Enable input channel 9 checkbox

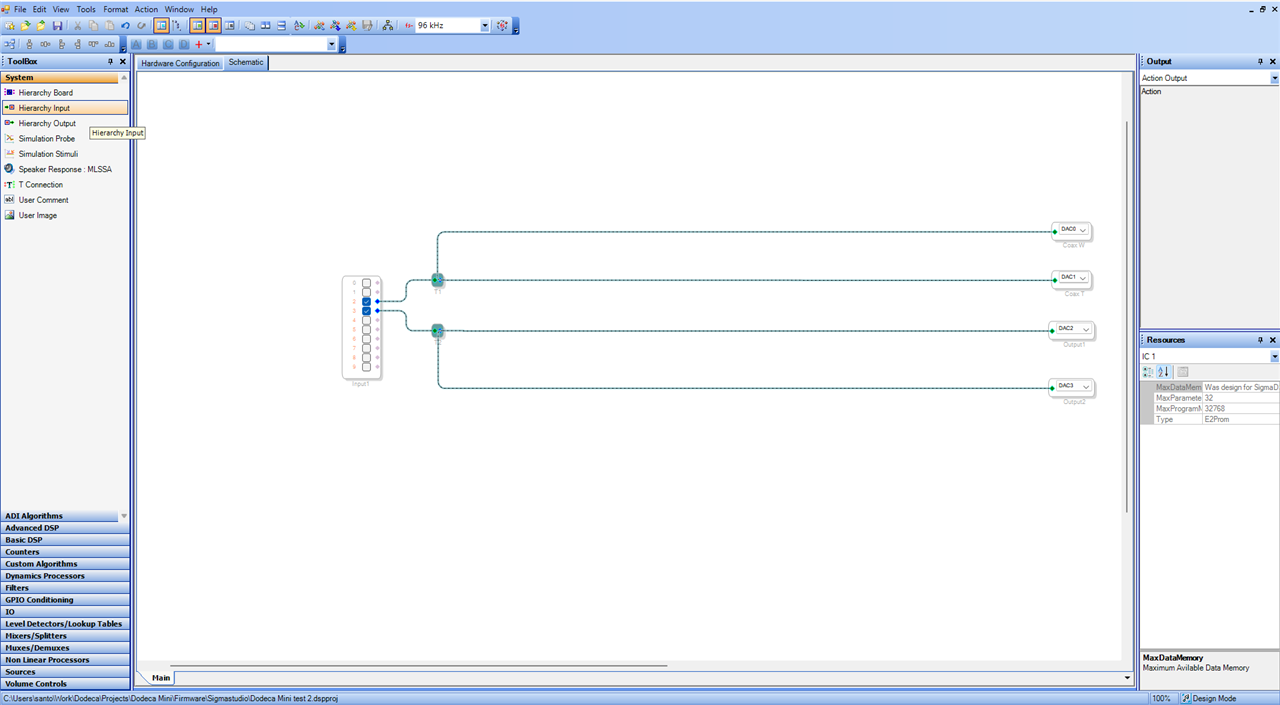click(x=367, y=367)
